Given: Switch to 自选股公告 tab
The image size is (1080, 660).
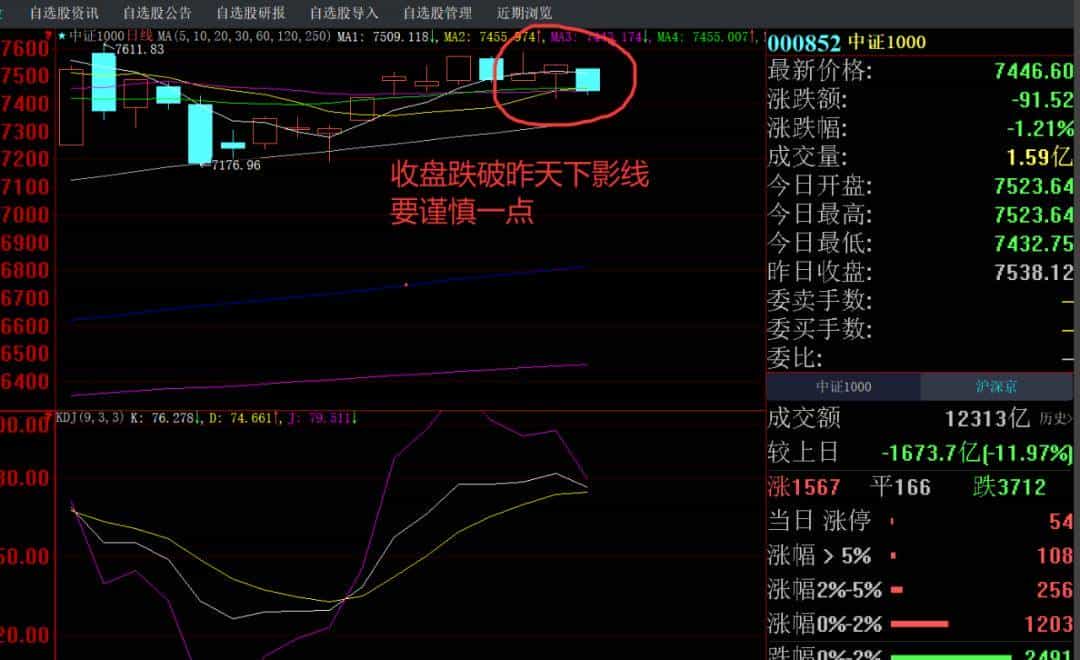Looking at the screenshot, I should 157,13.
